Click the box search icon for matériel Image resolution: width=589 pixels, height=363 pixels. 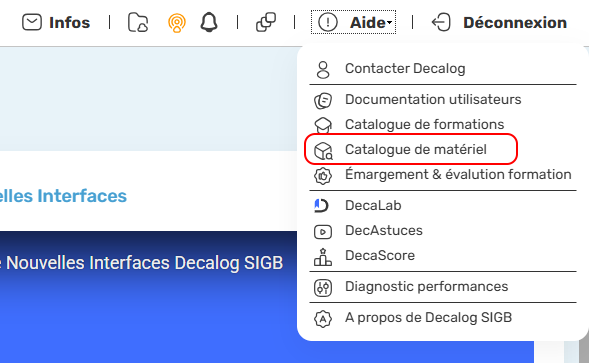click(x=323, y=151)
